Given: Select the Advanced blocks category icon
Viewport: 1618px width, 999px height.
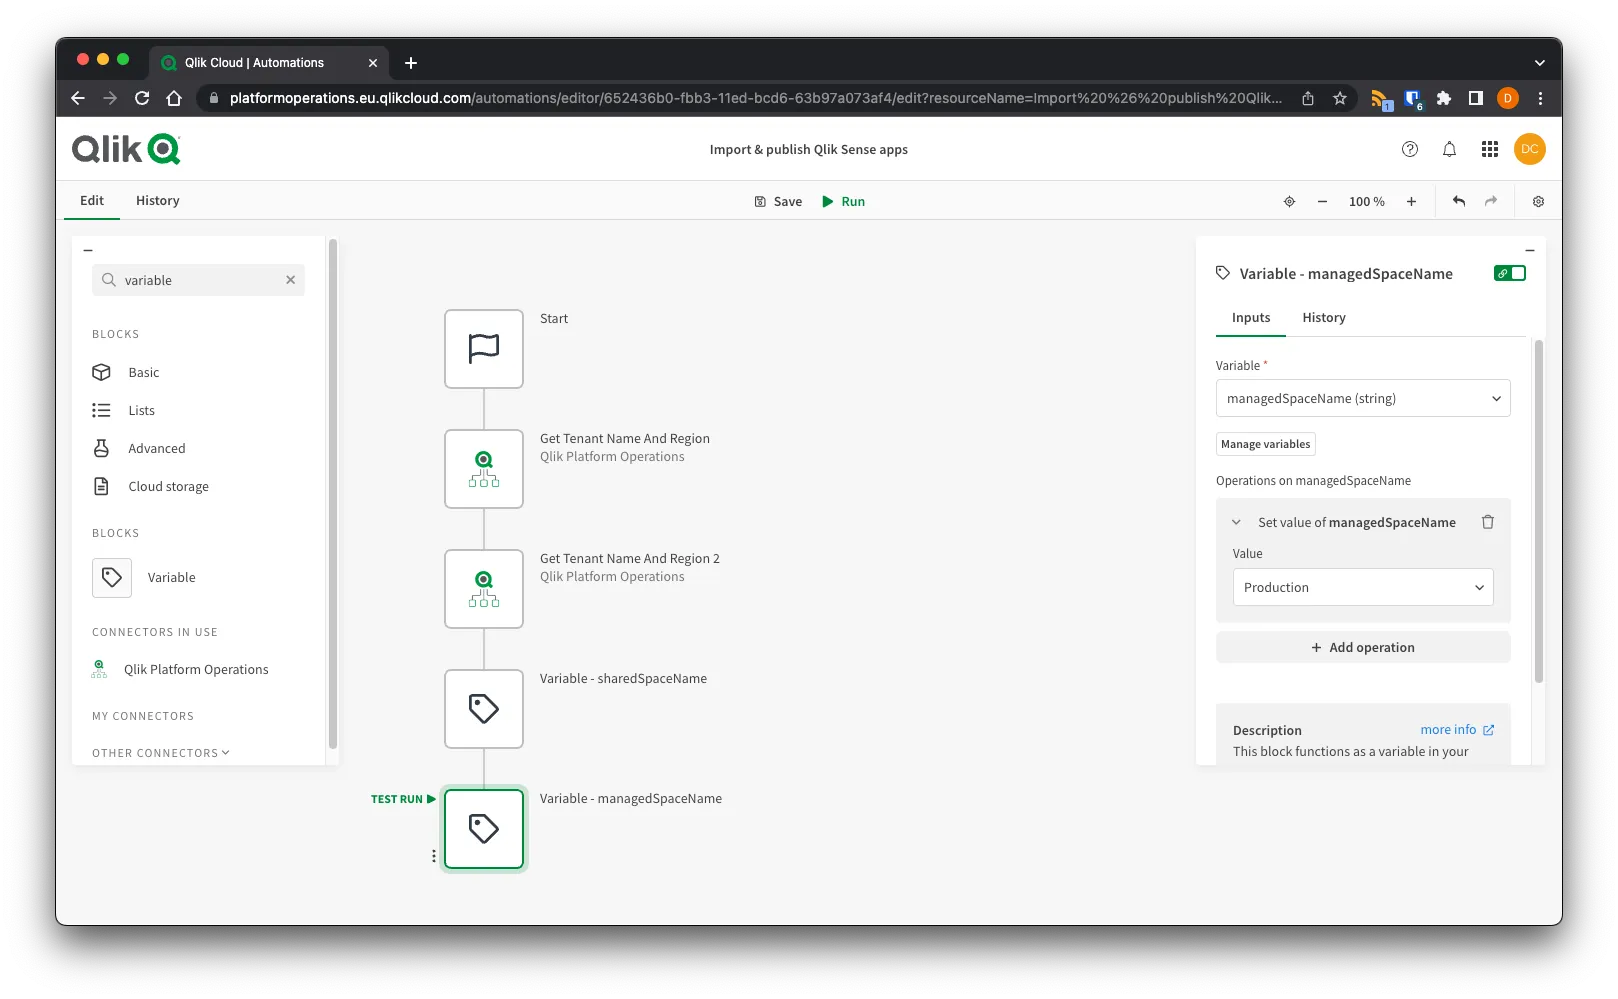Looking at the screenshot, I should 101,448.
